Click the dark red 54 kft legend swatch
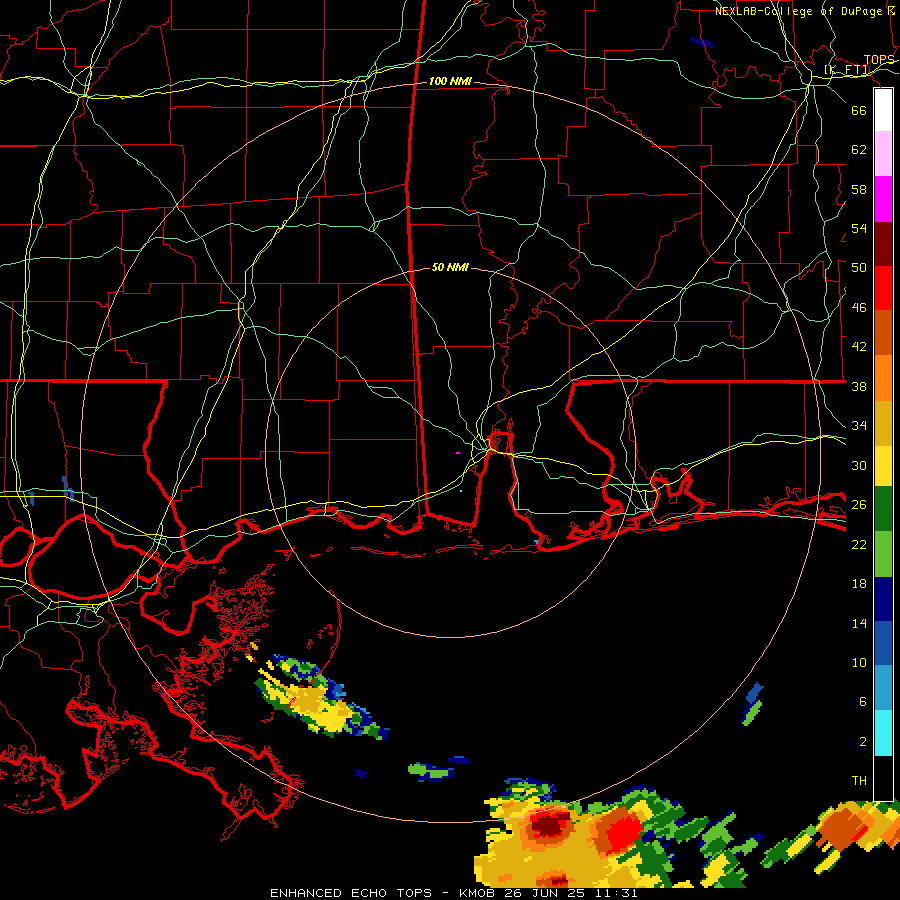 pos(883,244)
